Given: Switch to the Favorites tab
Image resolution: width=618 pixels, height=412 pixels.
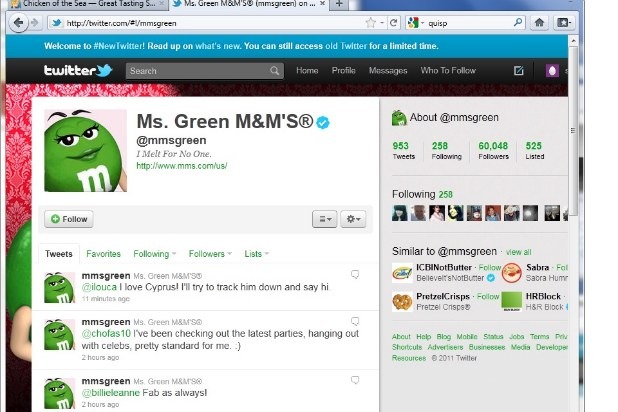Looking at the screenshot, I should 103,254.
